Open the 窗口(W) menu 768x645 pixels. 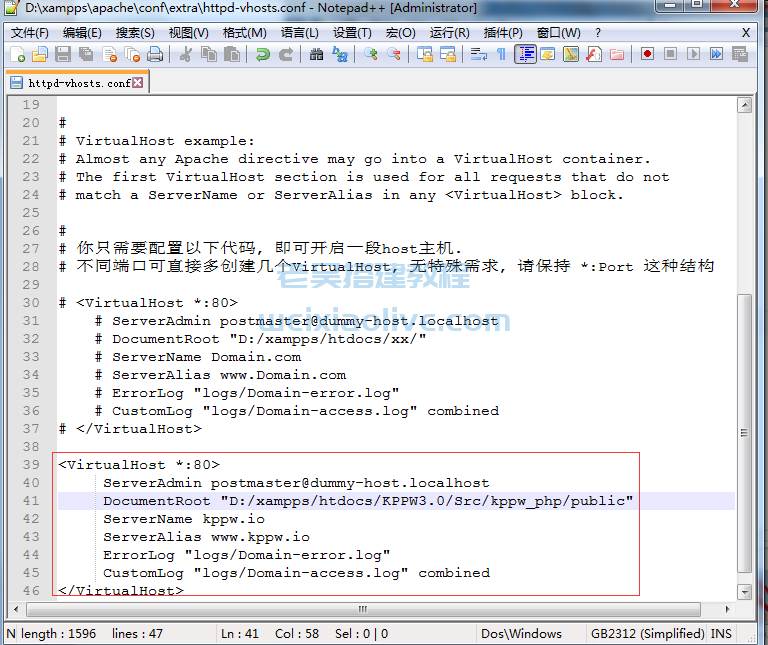click(558, 33)
